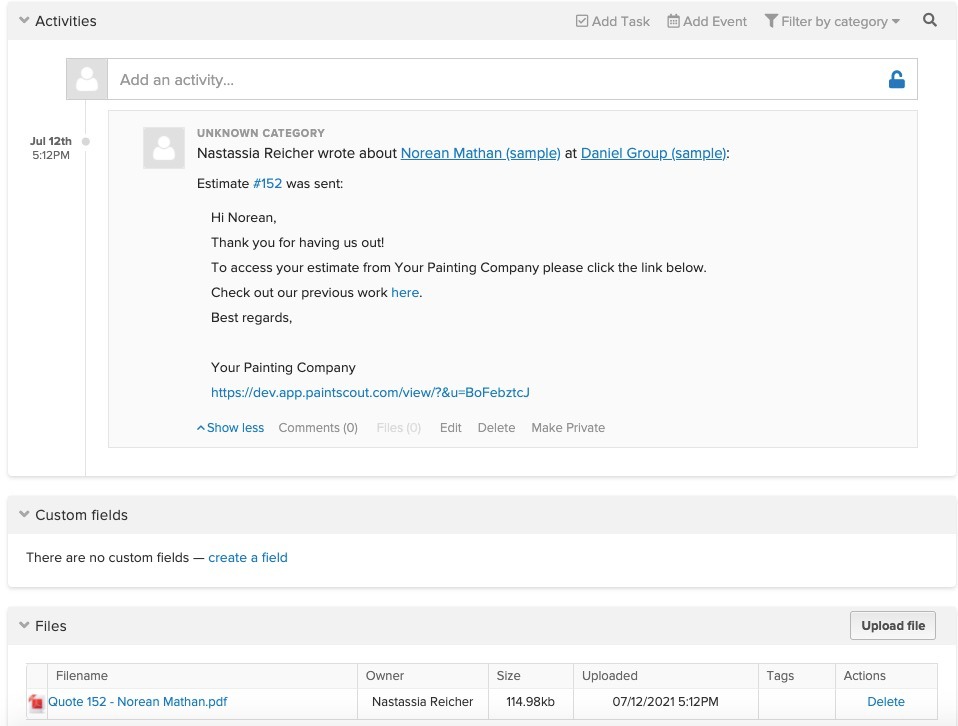Toggle the privacy lock icon in activity box
This screenshot has height=726, width=958.
click(896, 79)
